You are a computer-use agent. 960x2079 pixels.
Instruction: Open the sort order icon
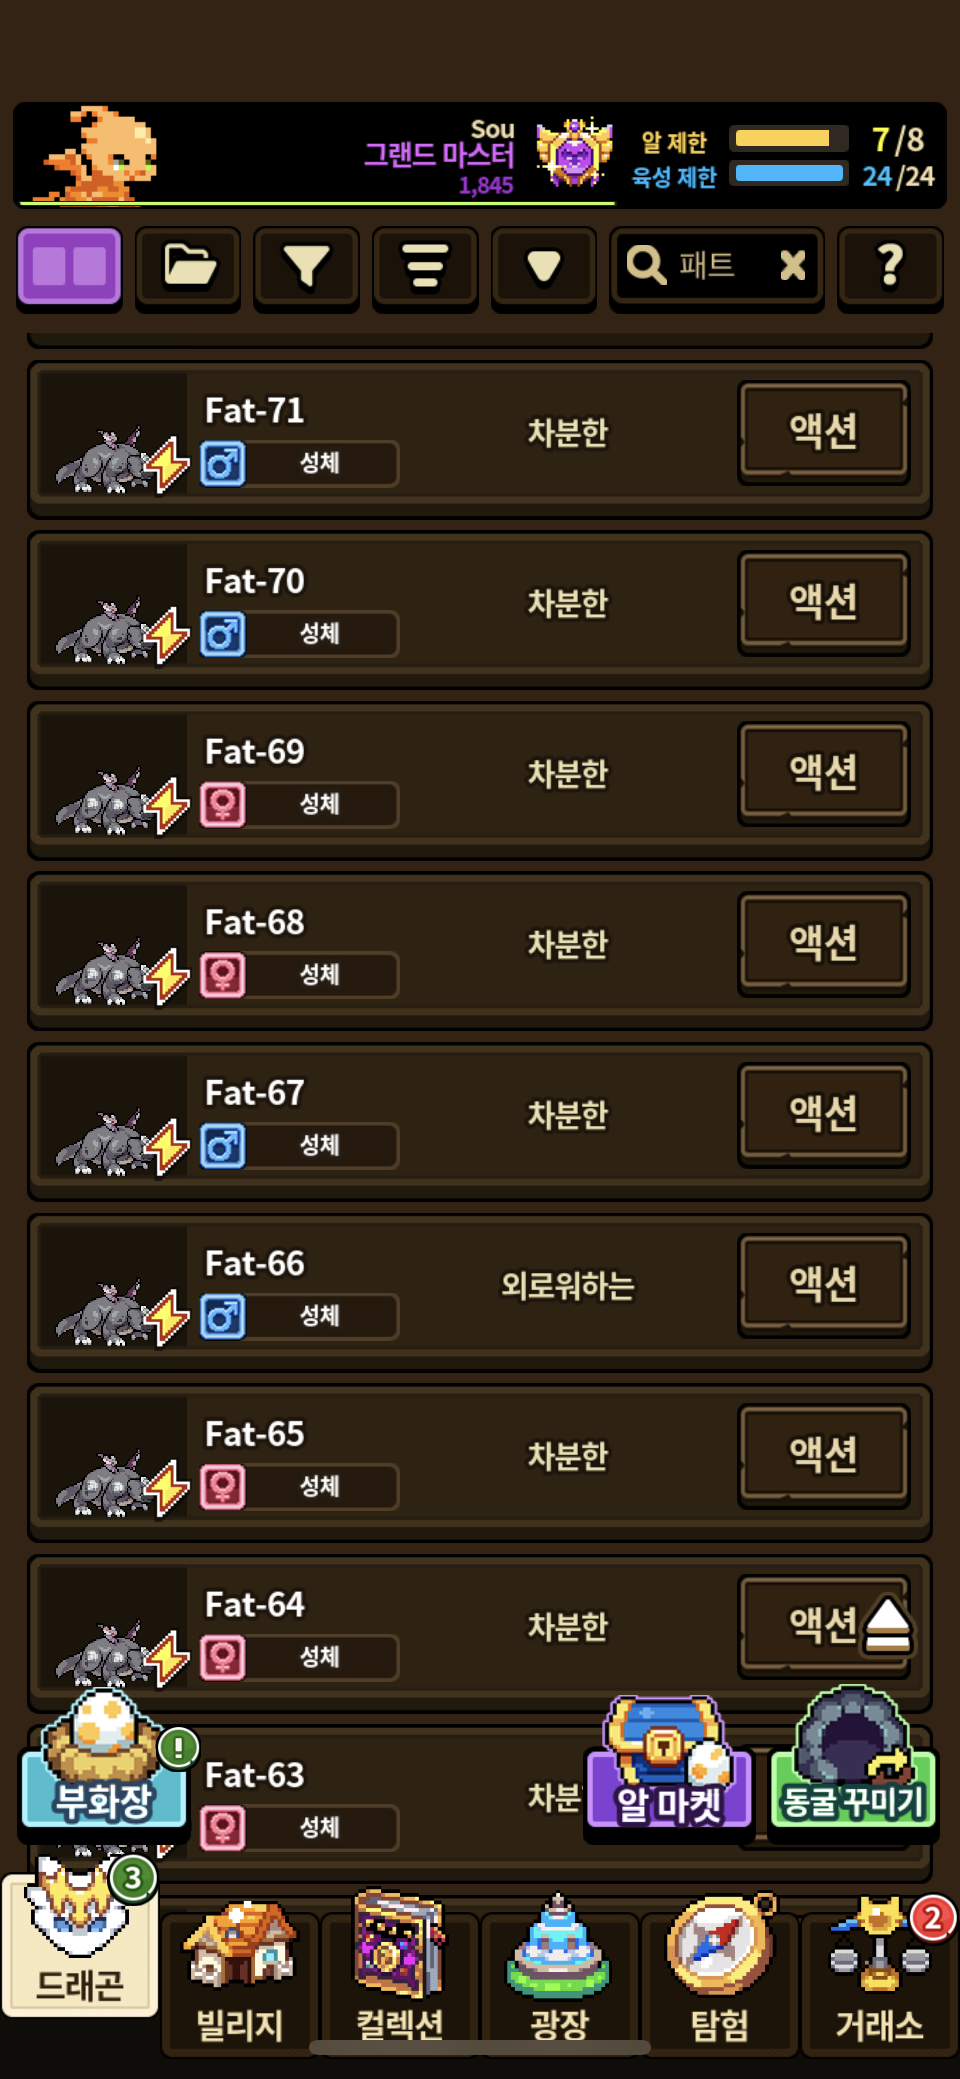click(425, 266)
